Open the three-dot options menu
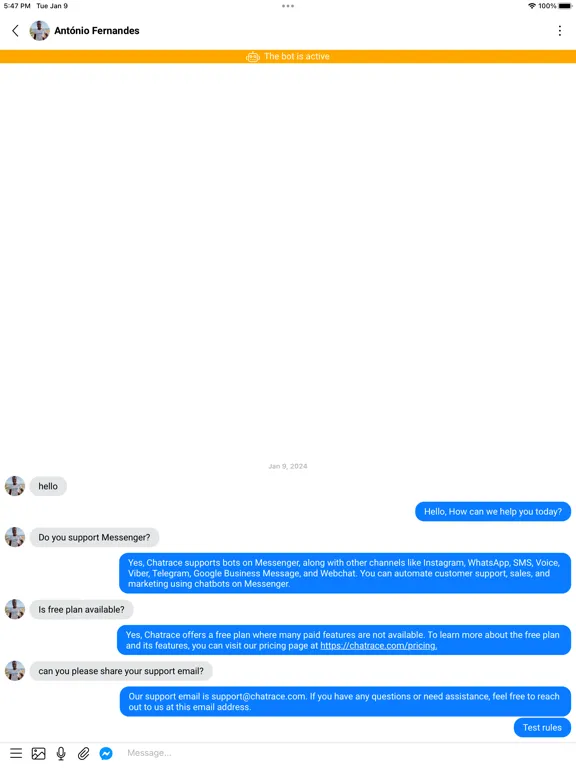 point(560,31)
